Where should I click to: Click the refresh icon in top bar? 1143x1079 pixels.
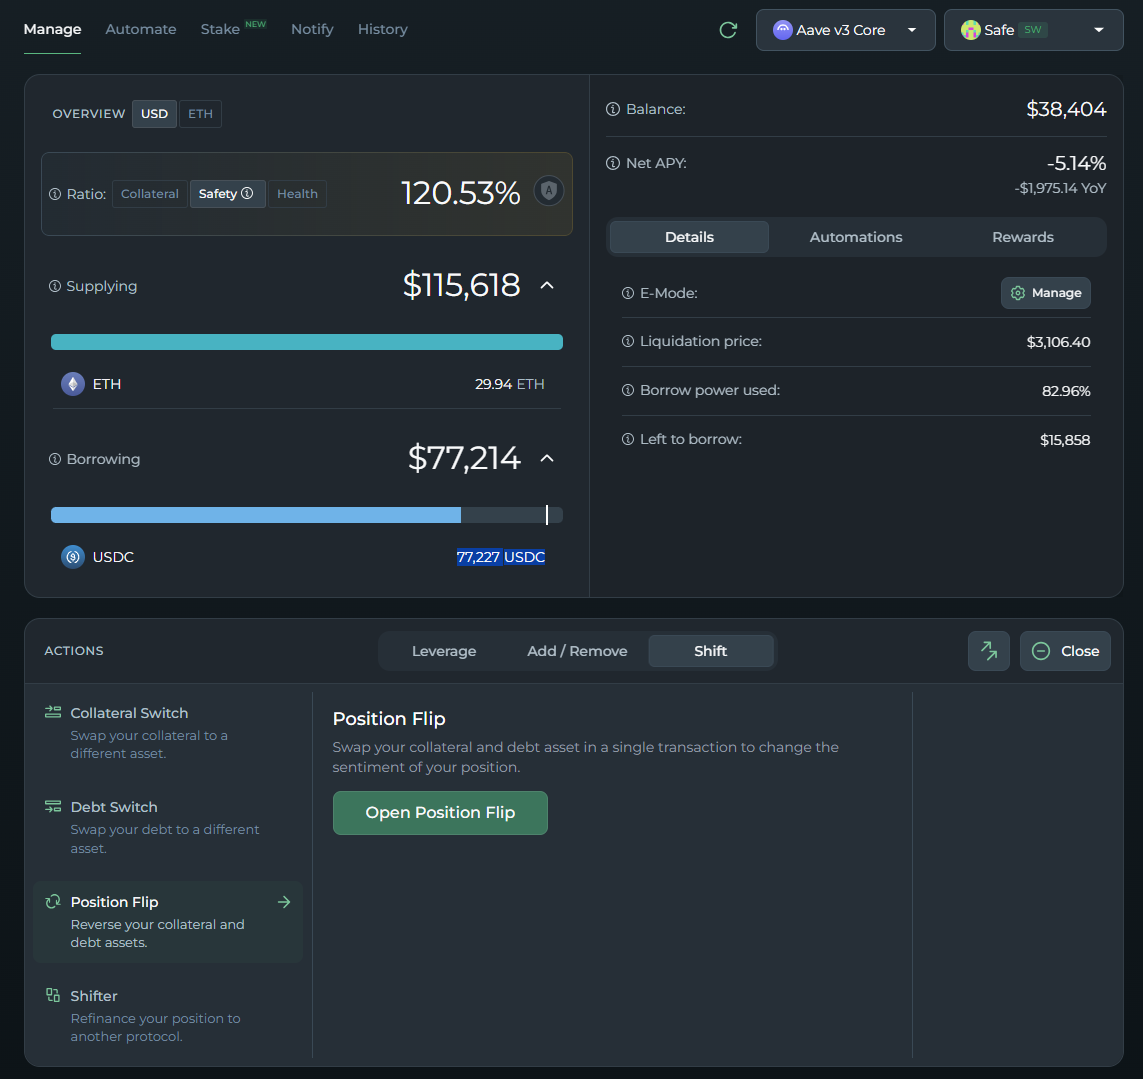point(728,30)
